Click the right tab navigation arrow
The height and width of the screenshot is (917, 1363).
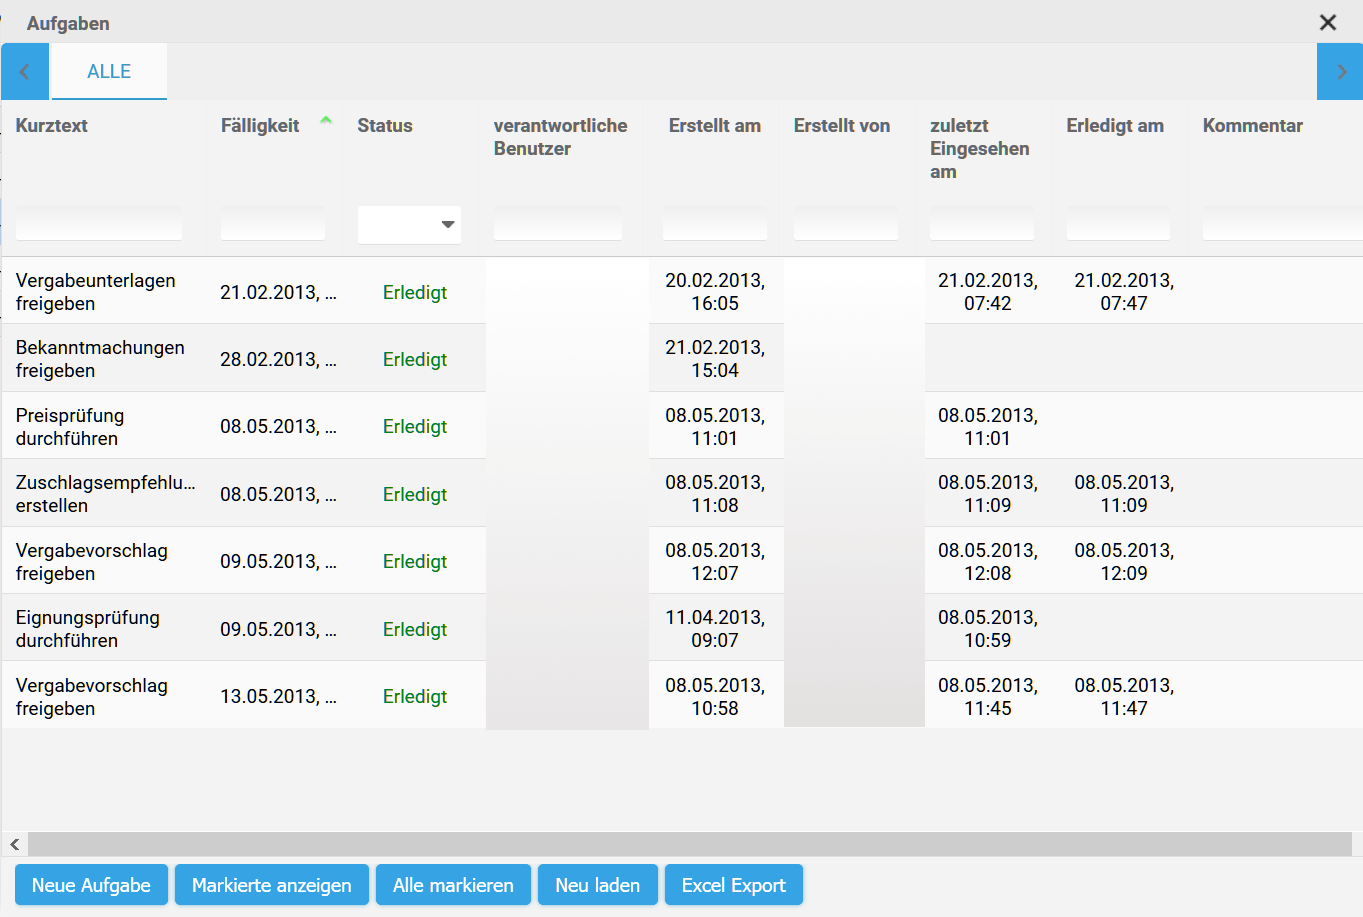[x=1340, y=72]
